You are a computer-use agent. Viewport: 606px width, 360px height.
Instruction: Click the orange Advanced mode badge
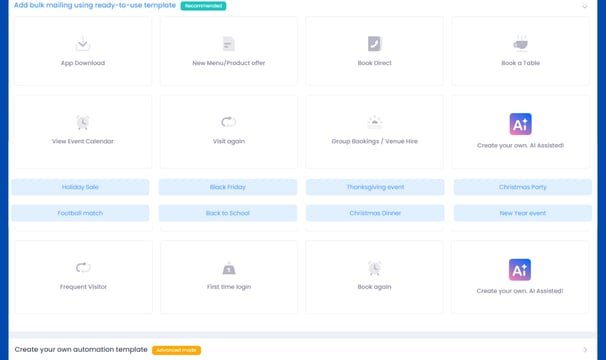coord(176,350)
